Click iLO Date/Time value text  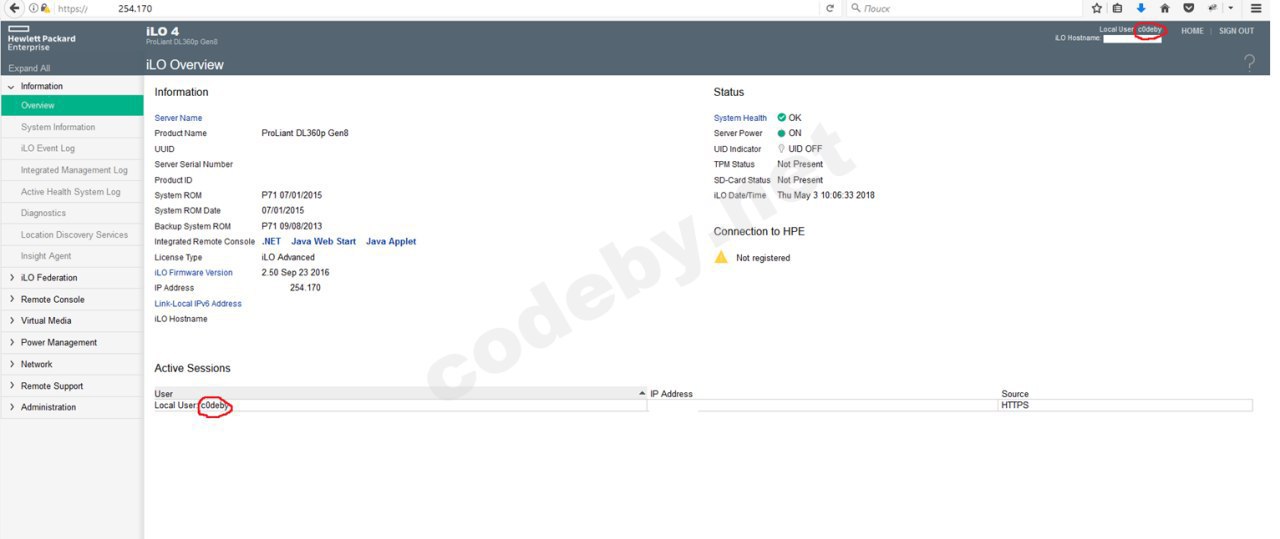826,195
